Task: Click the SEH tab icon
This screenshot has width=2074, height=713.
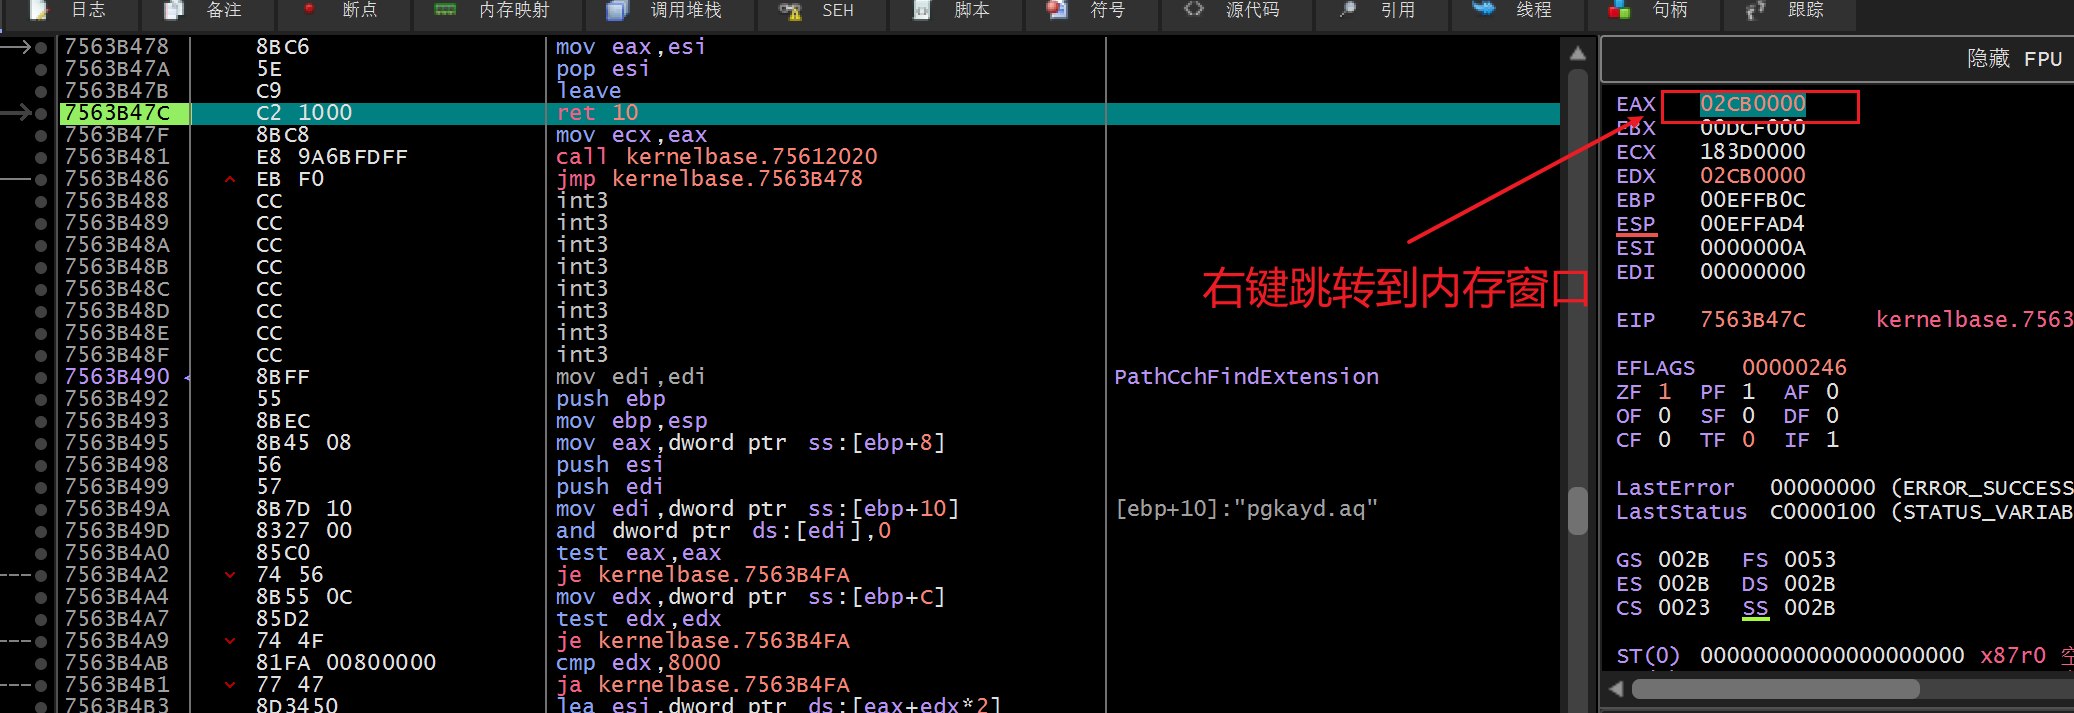Action: tap(790, 11)
